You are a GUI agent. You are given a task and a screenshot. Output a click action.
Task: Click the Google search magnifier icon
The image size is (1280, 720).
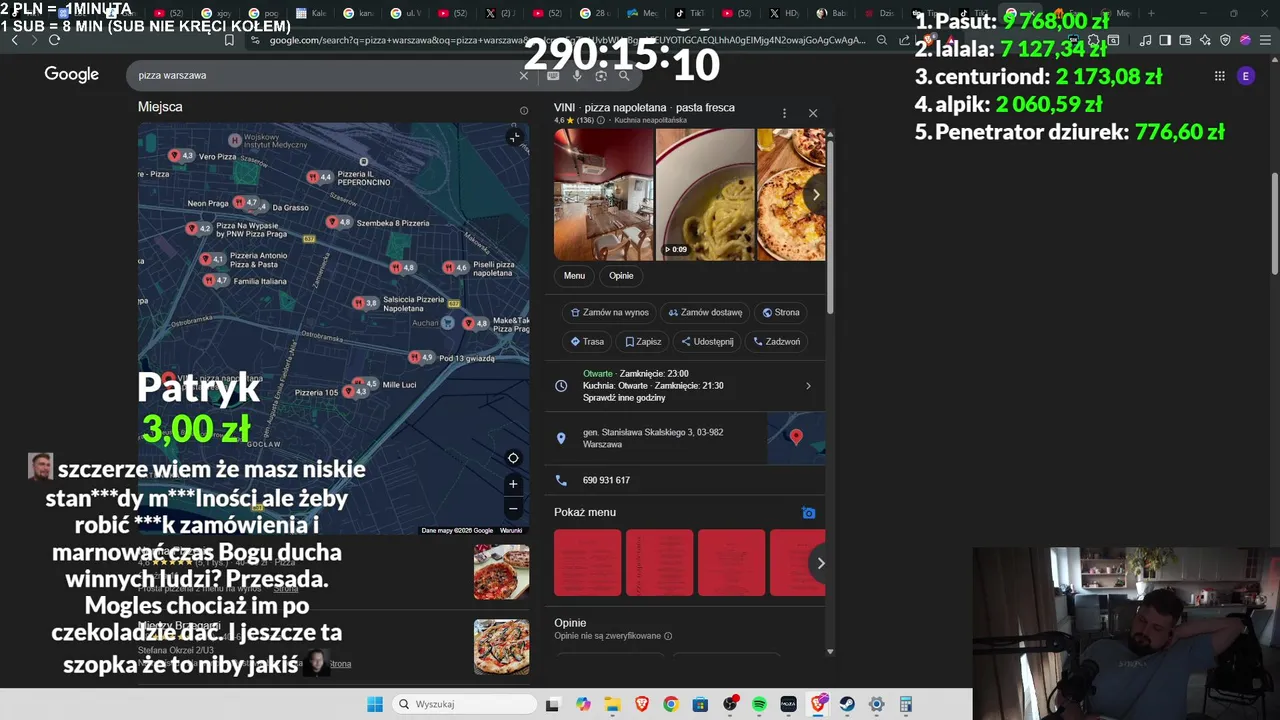click(x=624, y=75)
